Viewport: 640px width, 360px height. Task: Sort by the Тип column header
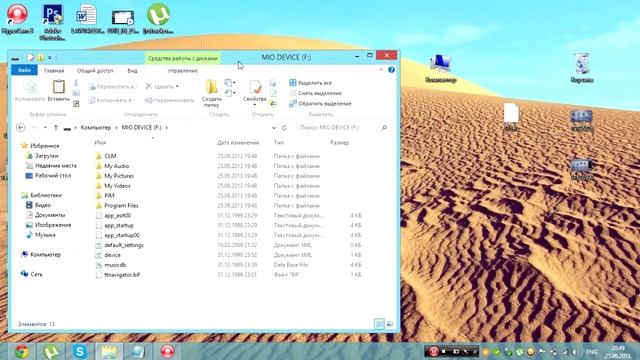(x=279, y=142)
